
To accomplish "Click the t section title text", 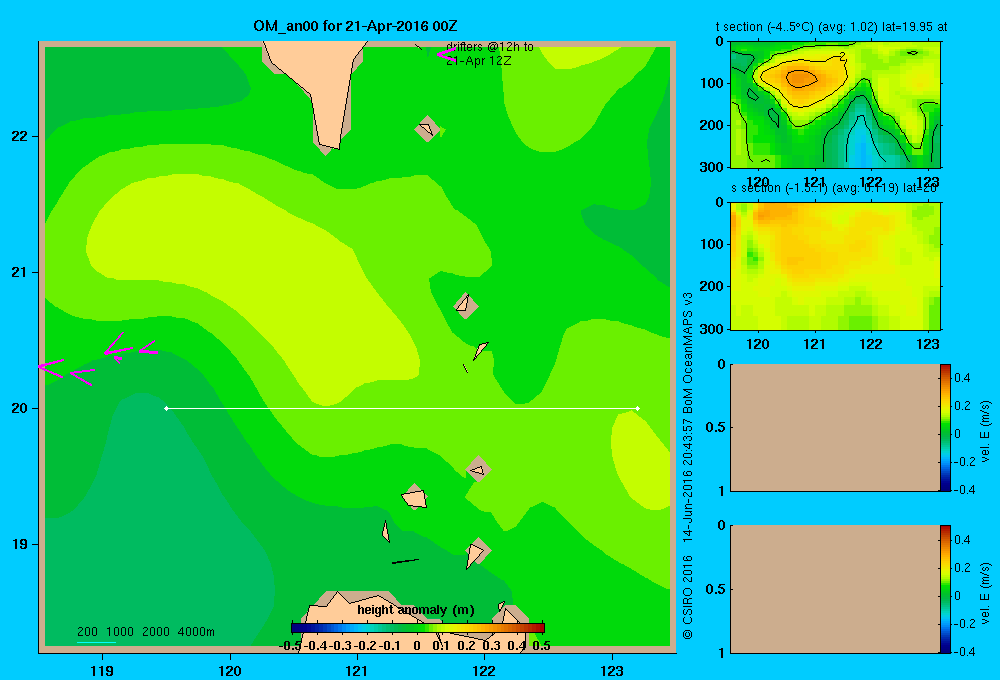I will 831,27.
